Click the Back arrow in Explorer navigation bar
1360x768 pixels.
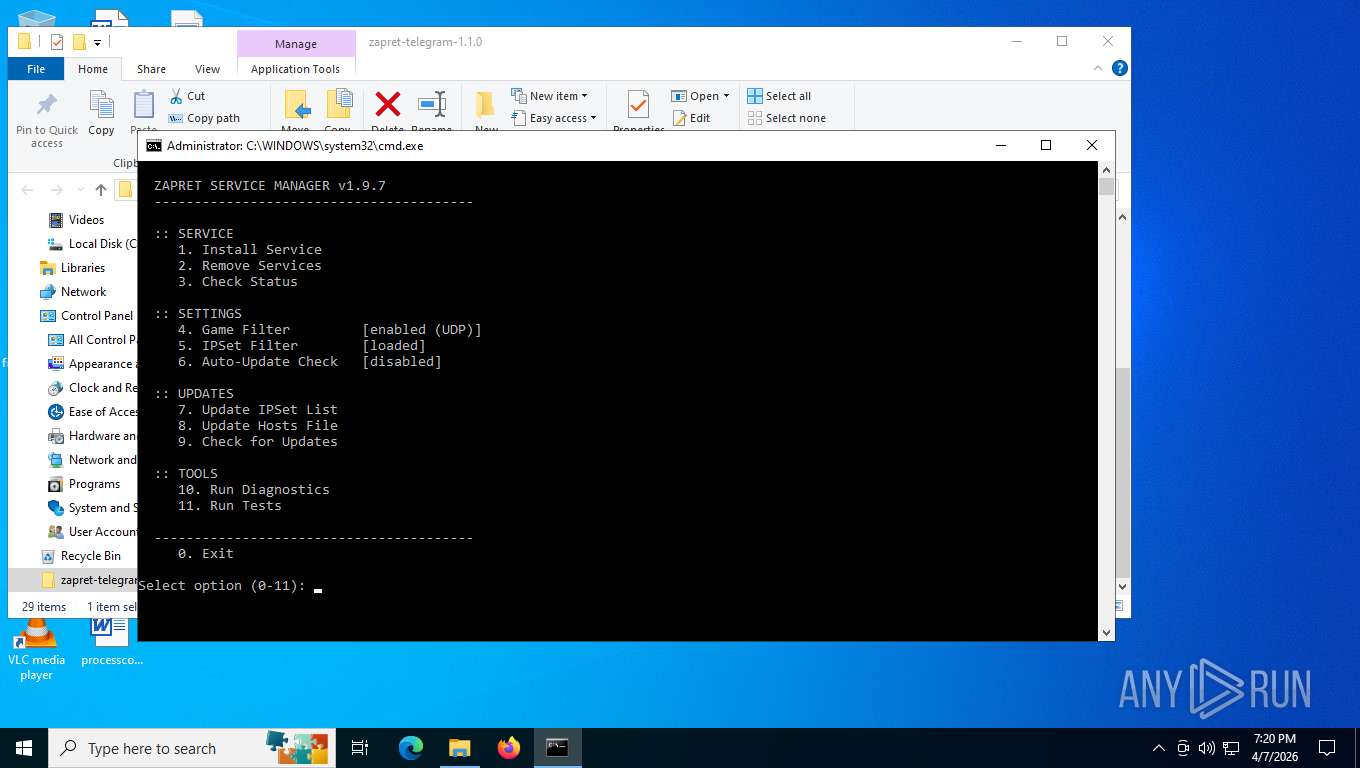[28, 190]
